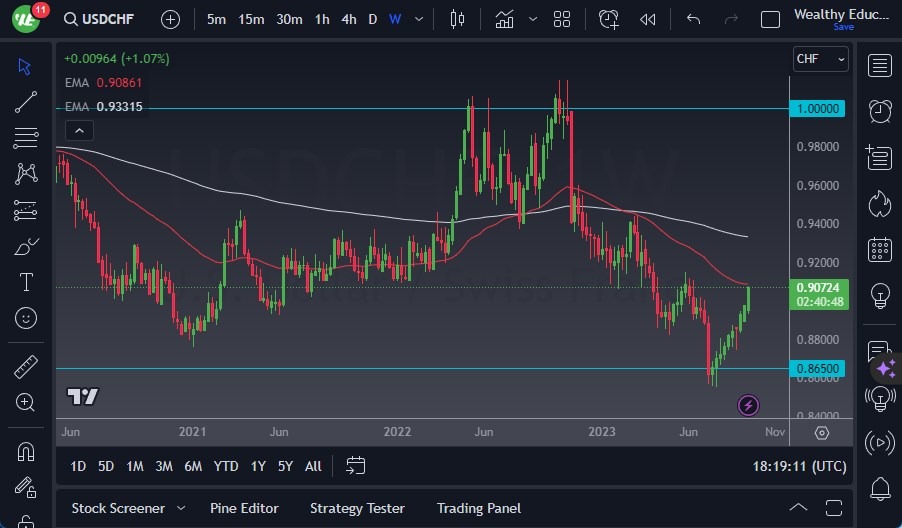Open the Fibonacci retracement tools
This screenshot has height=528, width=902.
[x=25, y=137]
